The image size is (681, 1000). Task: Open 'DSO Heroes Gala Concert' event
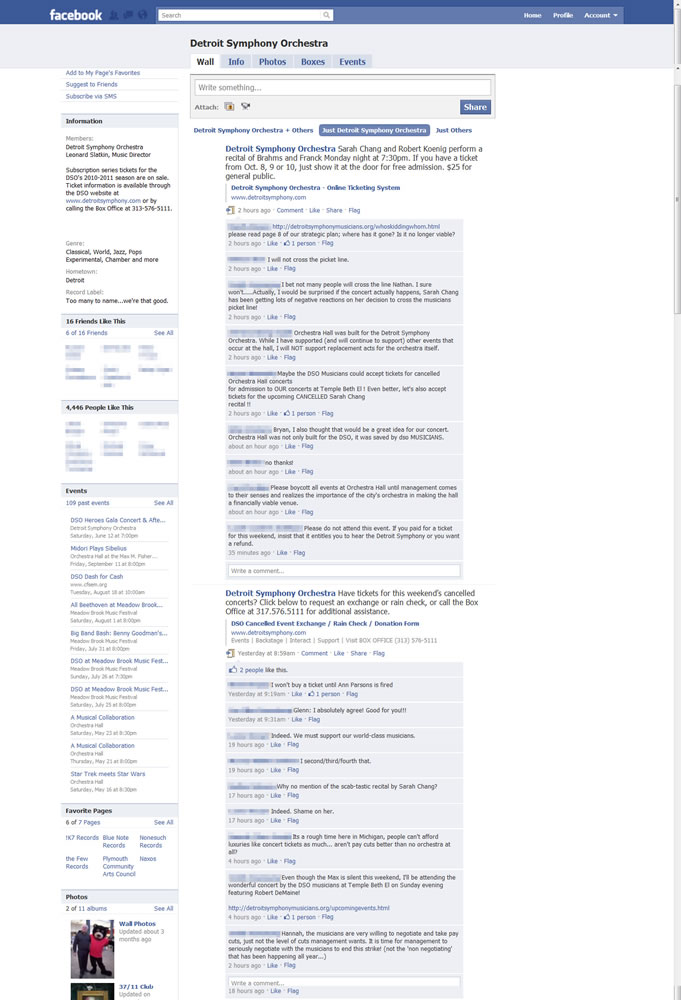pyautogui.click(x=117, y=520)
